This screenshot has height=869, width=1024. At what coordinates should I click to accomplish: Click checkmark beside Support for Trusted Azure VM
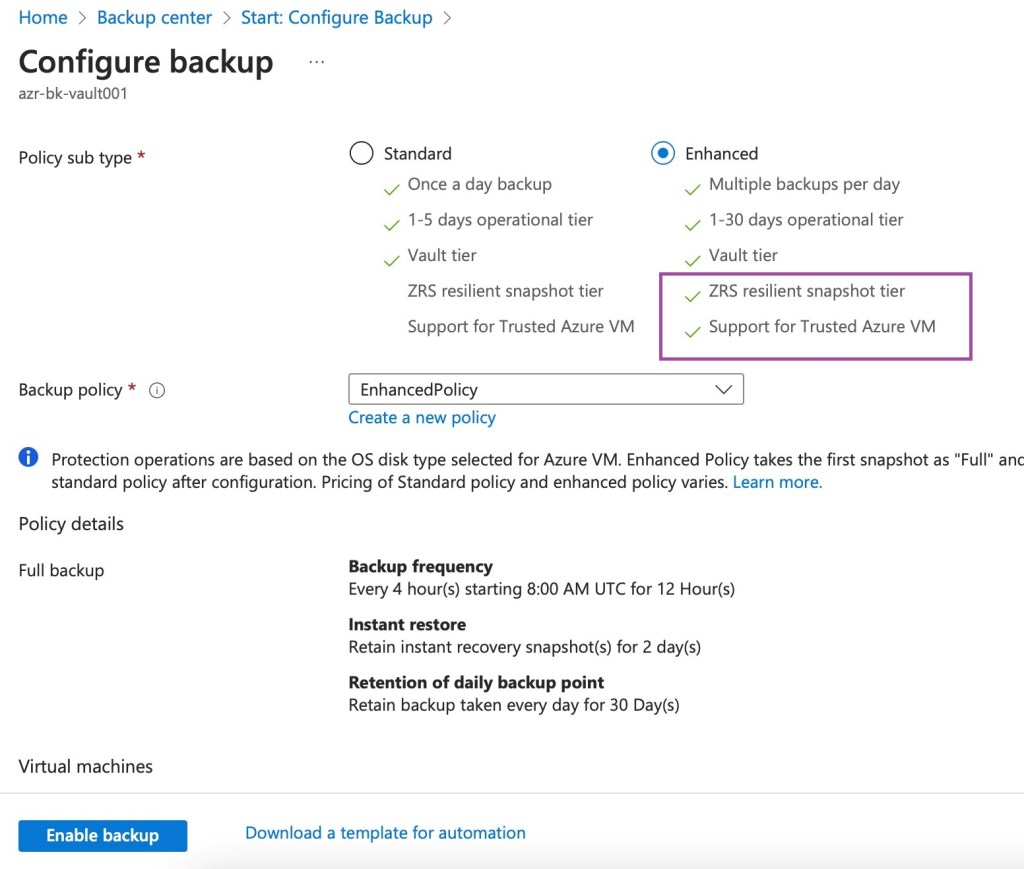click(692, 329)
